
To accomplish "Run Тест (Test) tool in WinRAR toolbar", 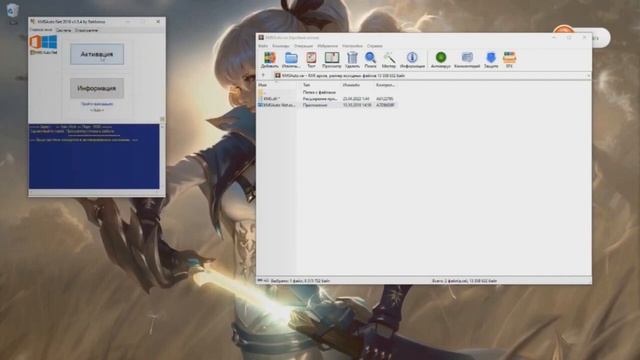I will coord(311,60).
